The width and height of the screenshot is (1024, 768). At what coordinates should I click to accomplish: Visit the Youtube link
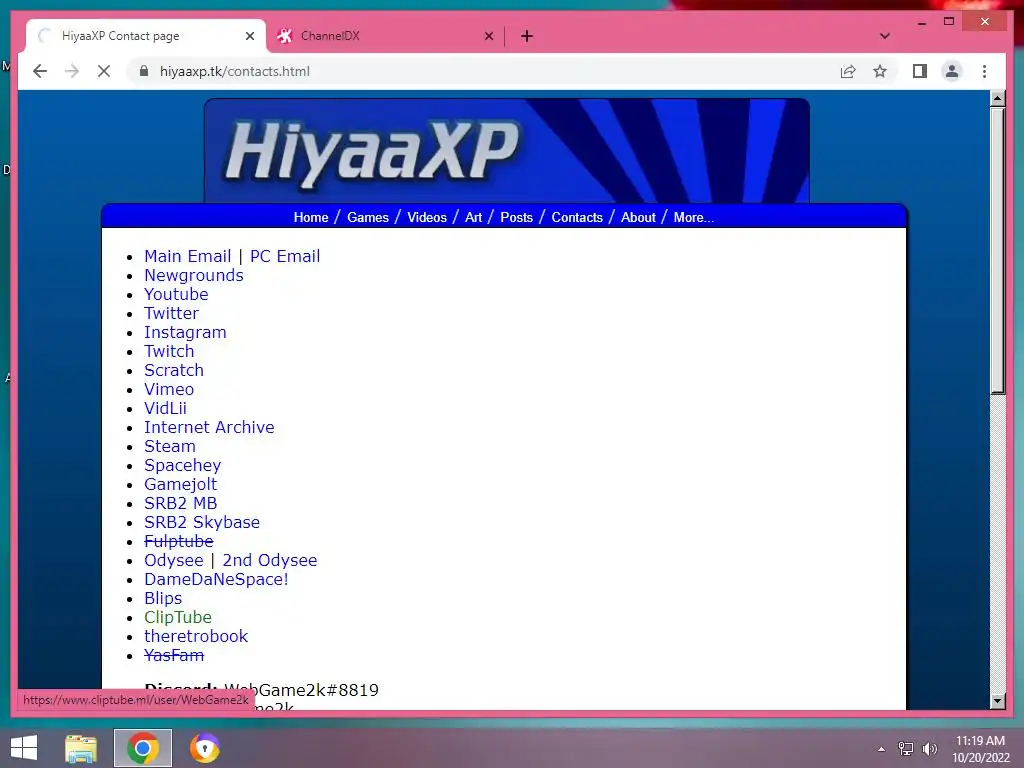point(176,295)
